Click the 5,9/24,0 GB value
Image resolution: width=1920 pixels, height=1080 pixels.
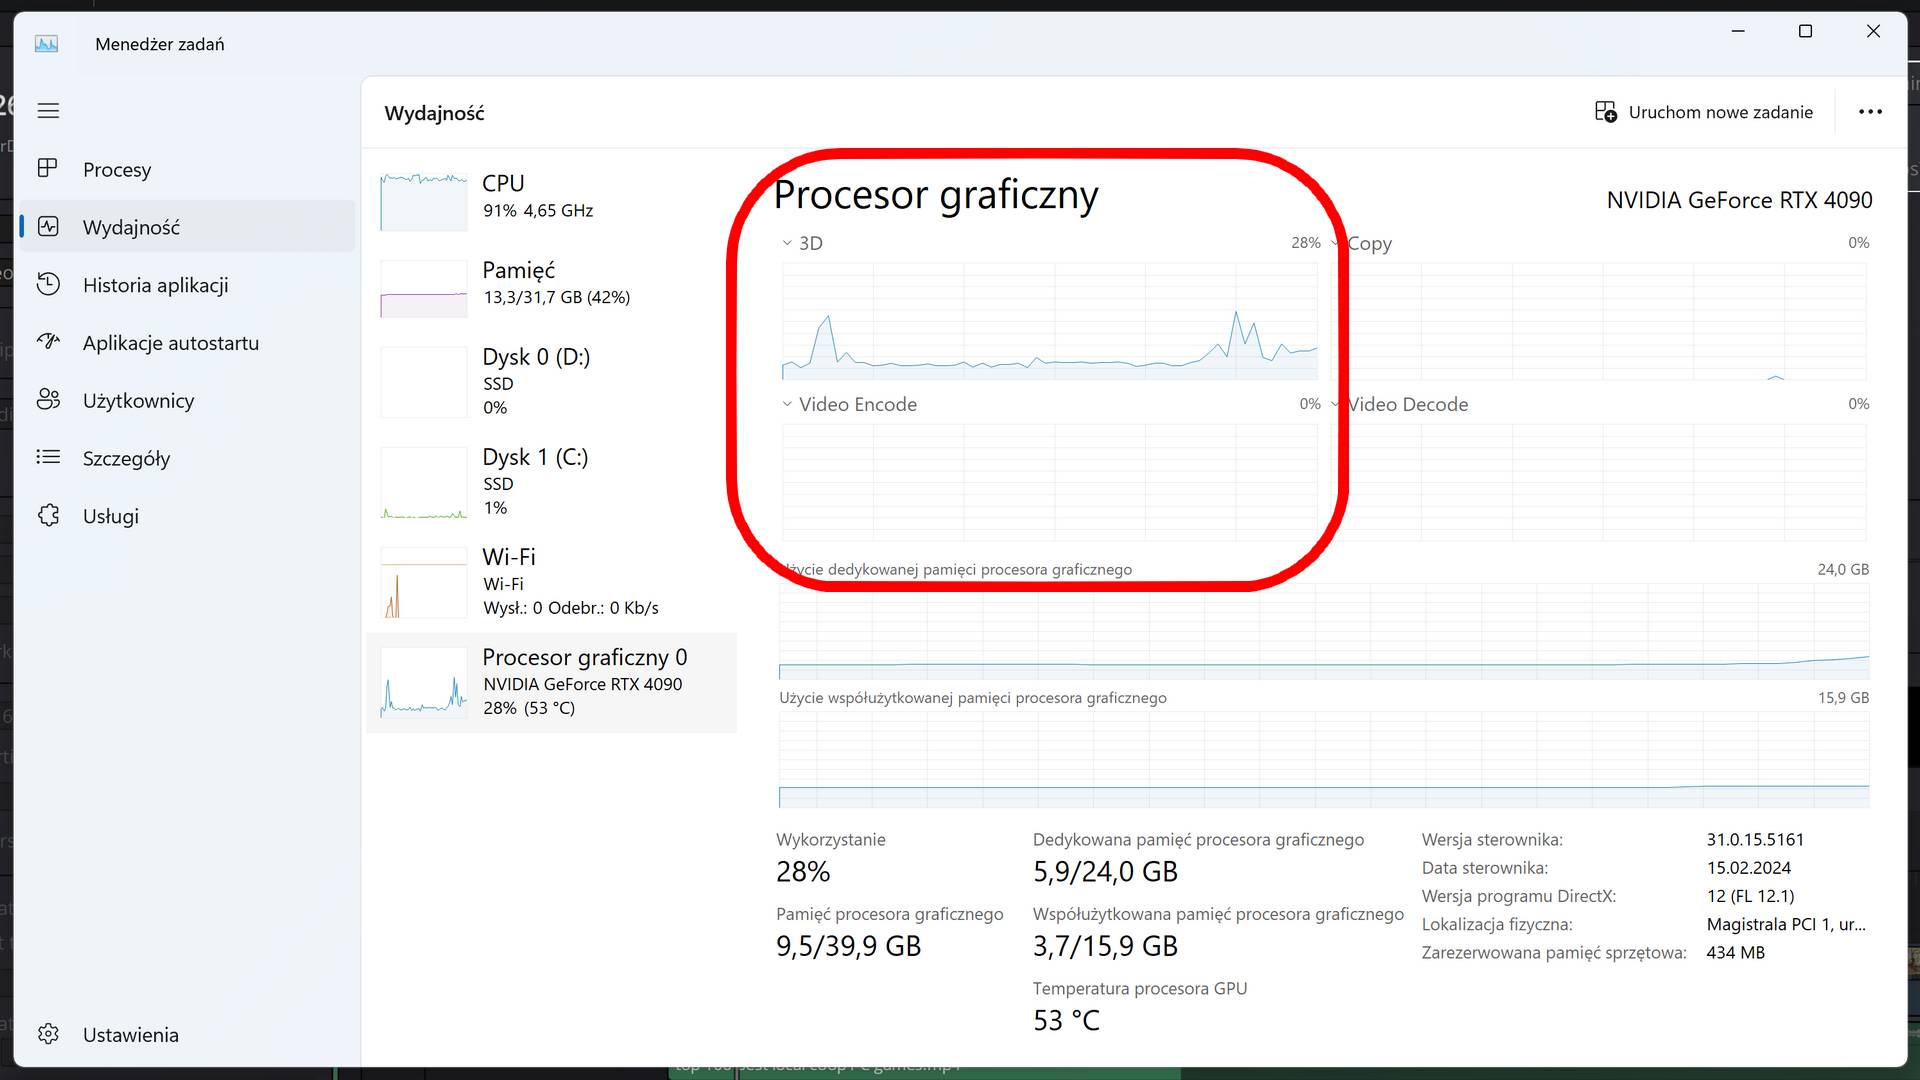[x=1105, y=872]
